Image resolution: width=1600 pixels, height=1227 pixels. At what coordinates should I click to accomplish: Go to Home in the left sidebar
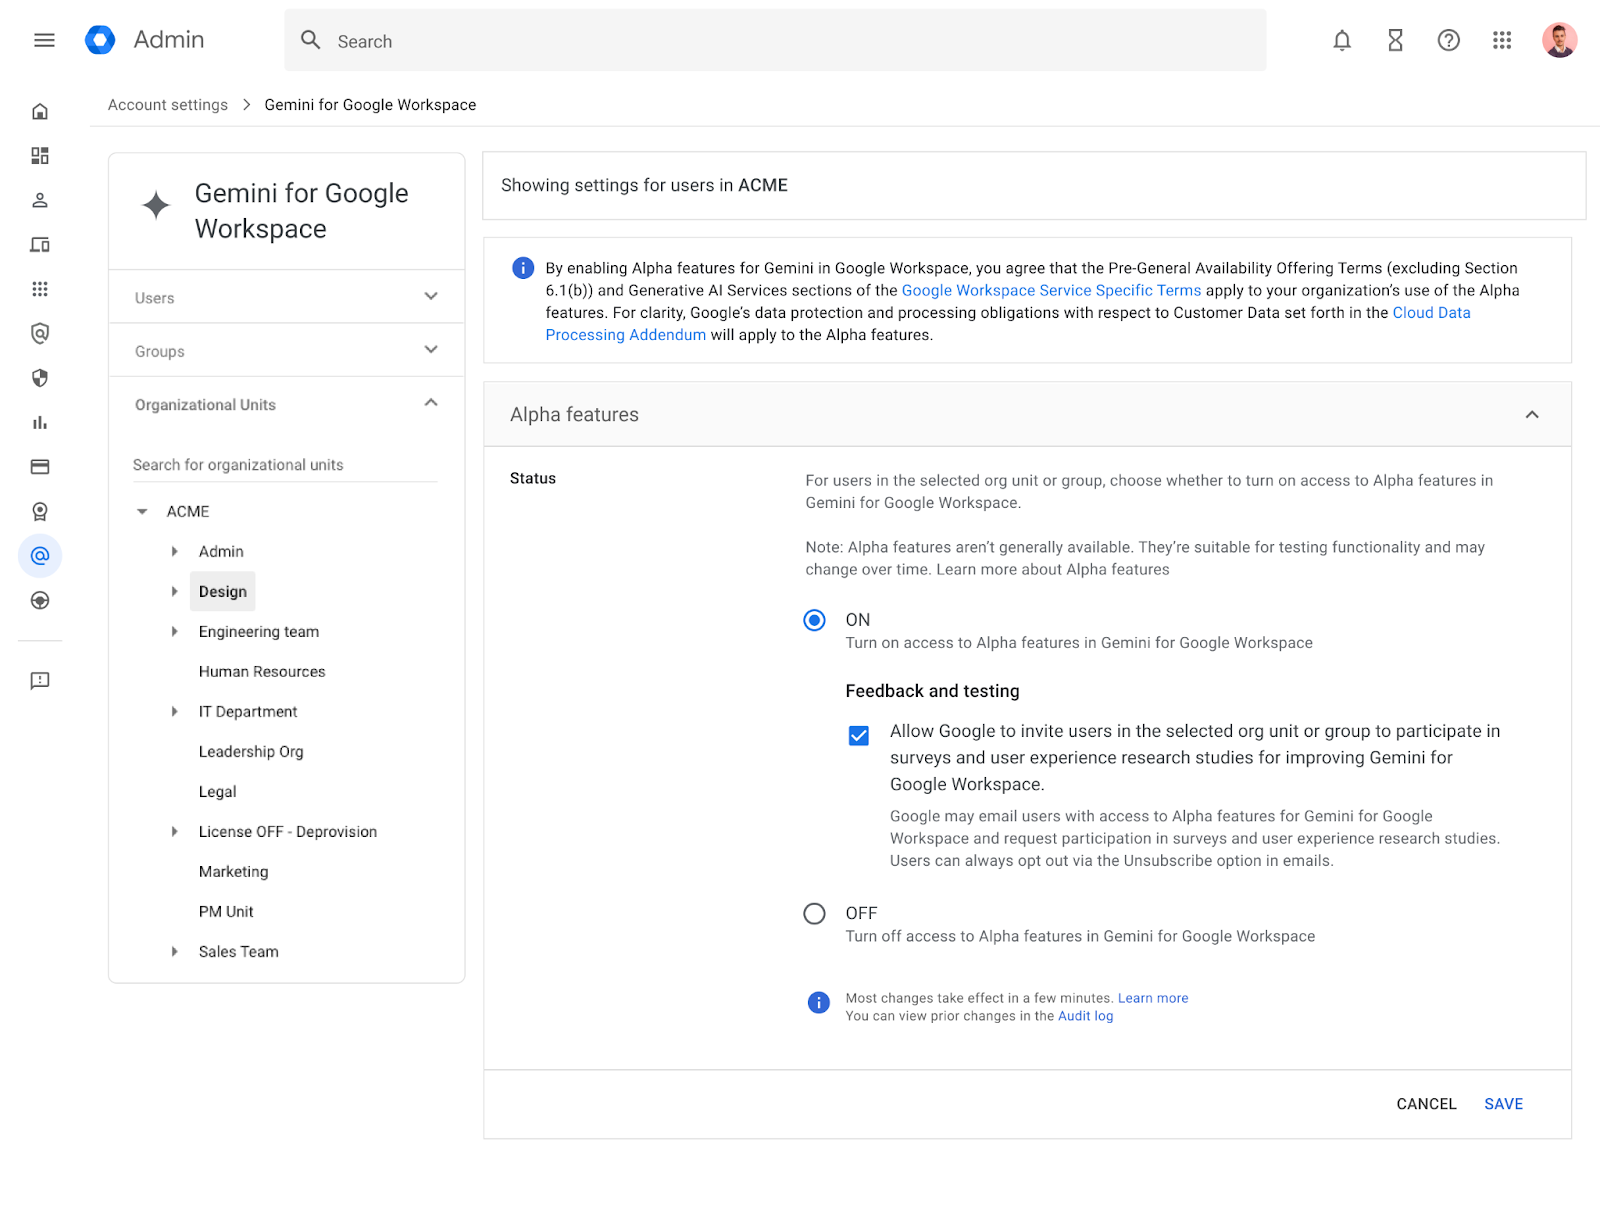[40, 111]
